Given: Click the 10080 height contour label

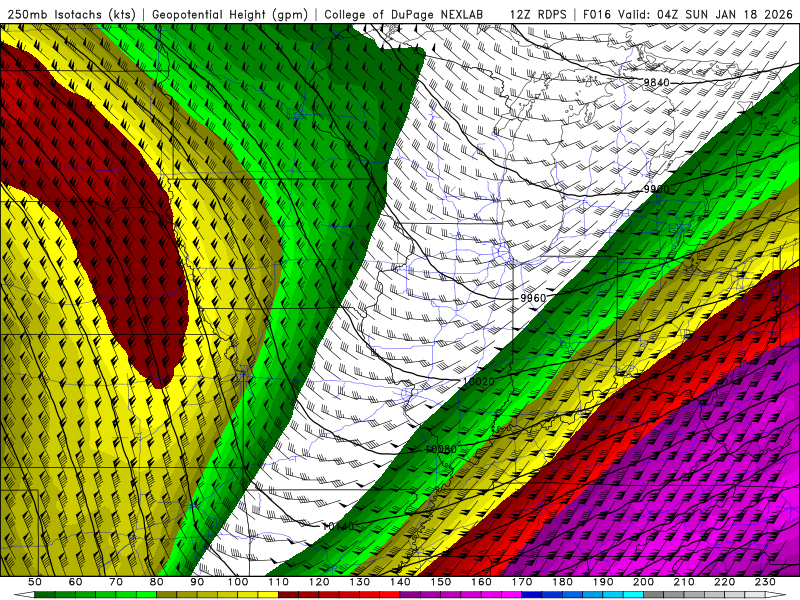Looking at the screenshot, I should tap(441, 449).
